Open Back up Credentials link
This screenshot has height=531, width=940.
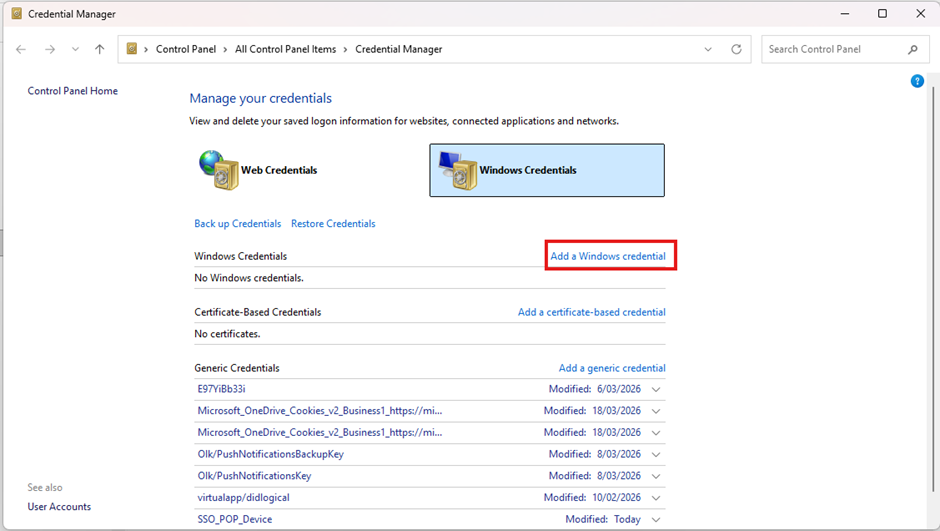[x=238, y=224]
